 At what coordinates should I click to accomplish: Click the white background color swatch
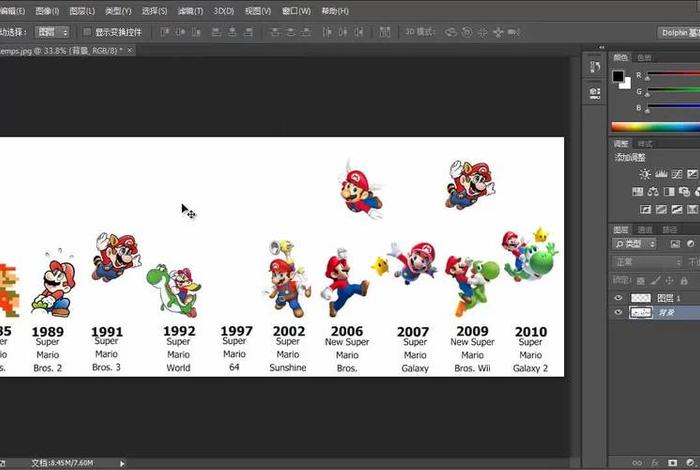click(627, 84)
